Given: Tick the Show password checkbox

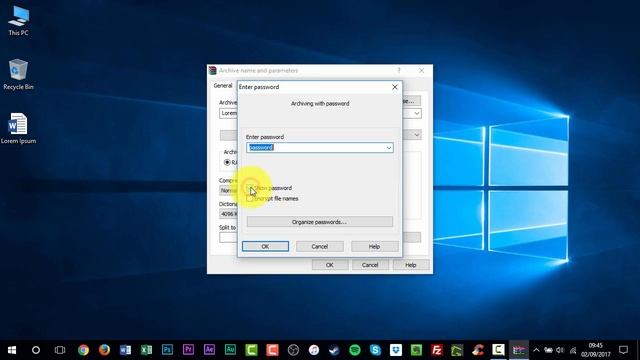Looking at the screenshot, I should [x=250, y=188].
